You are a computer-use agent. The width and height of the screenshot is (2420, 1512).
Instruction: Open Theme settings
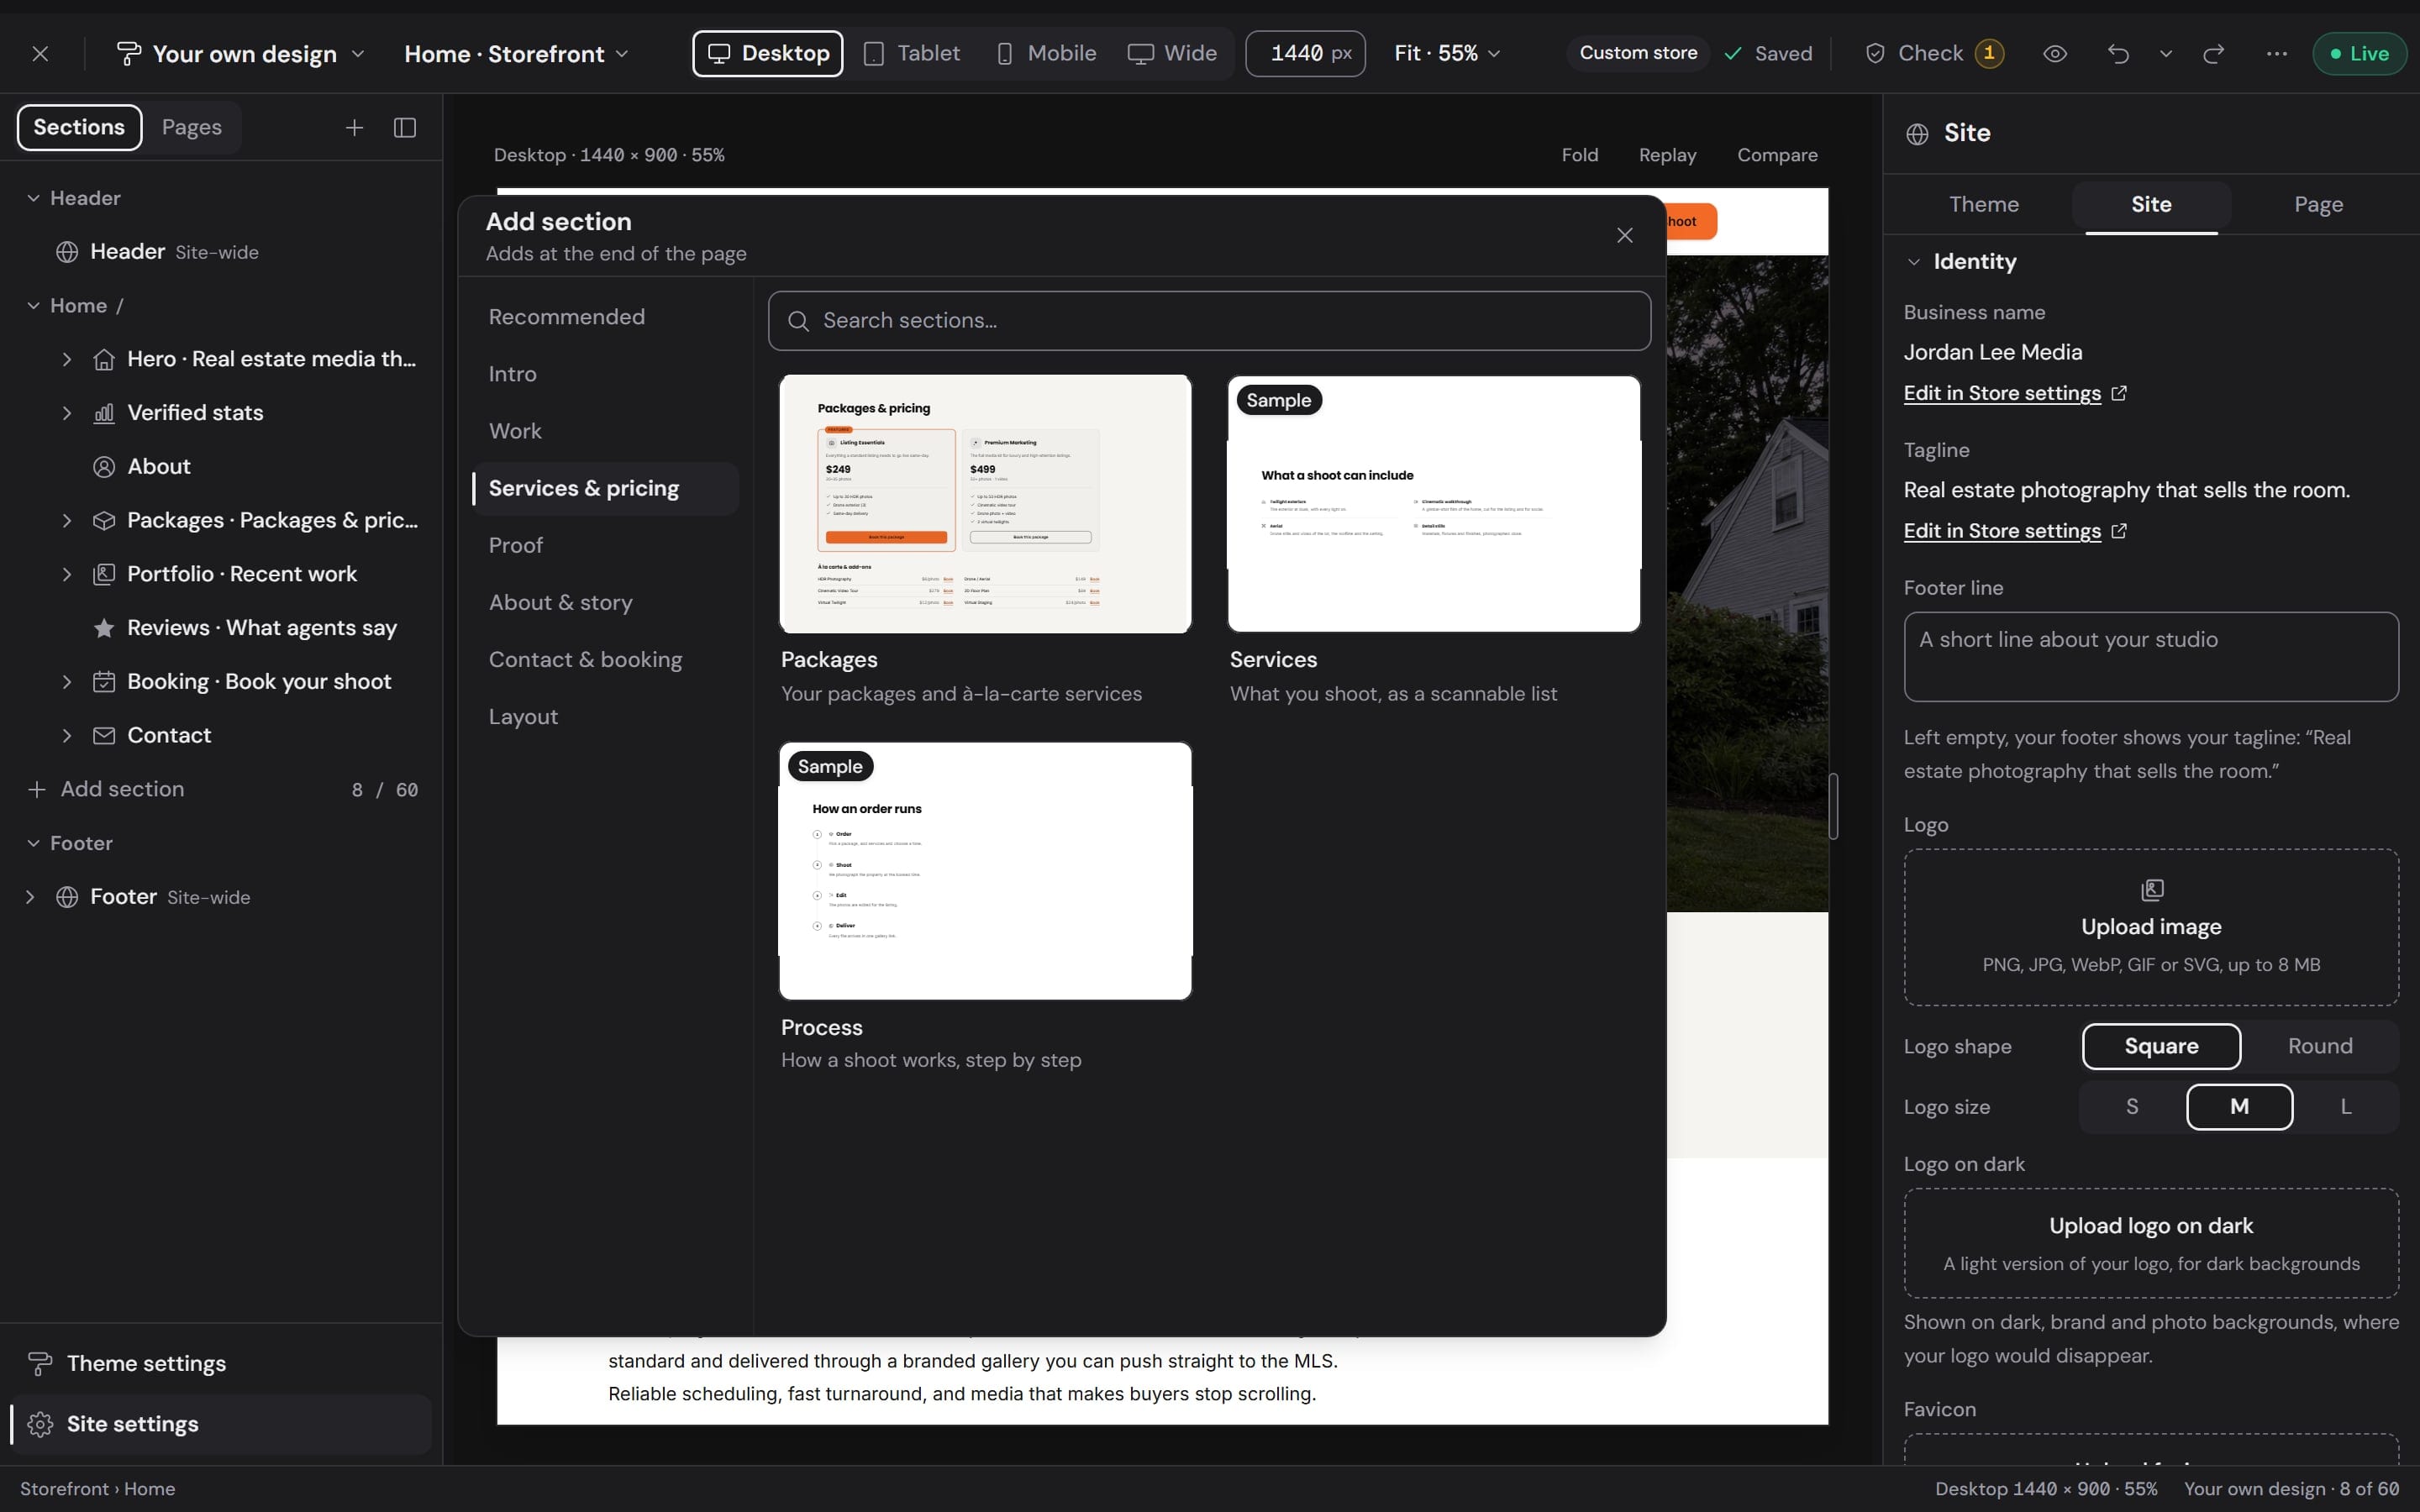click(x=220, y=1364)
